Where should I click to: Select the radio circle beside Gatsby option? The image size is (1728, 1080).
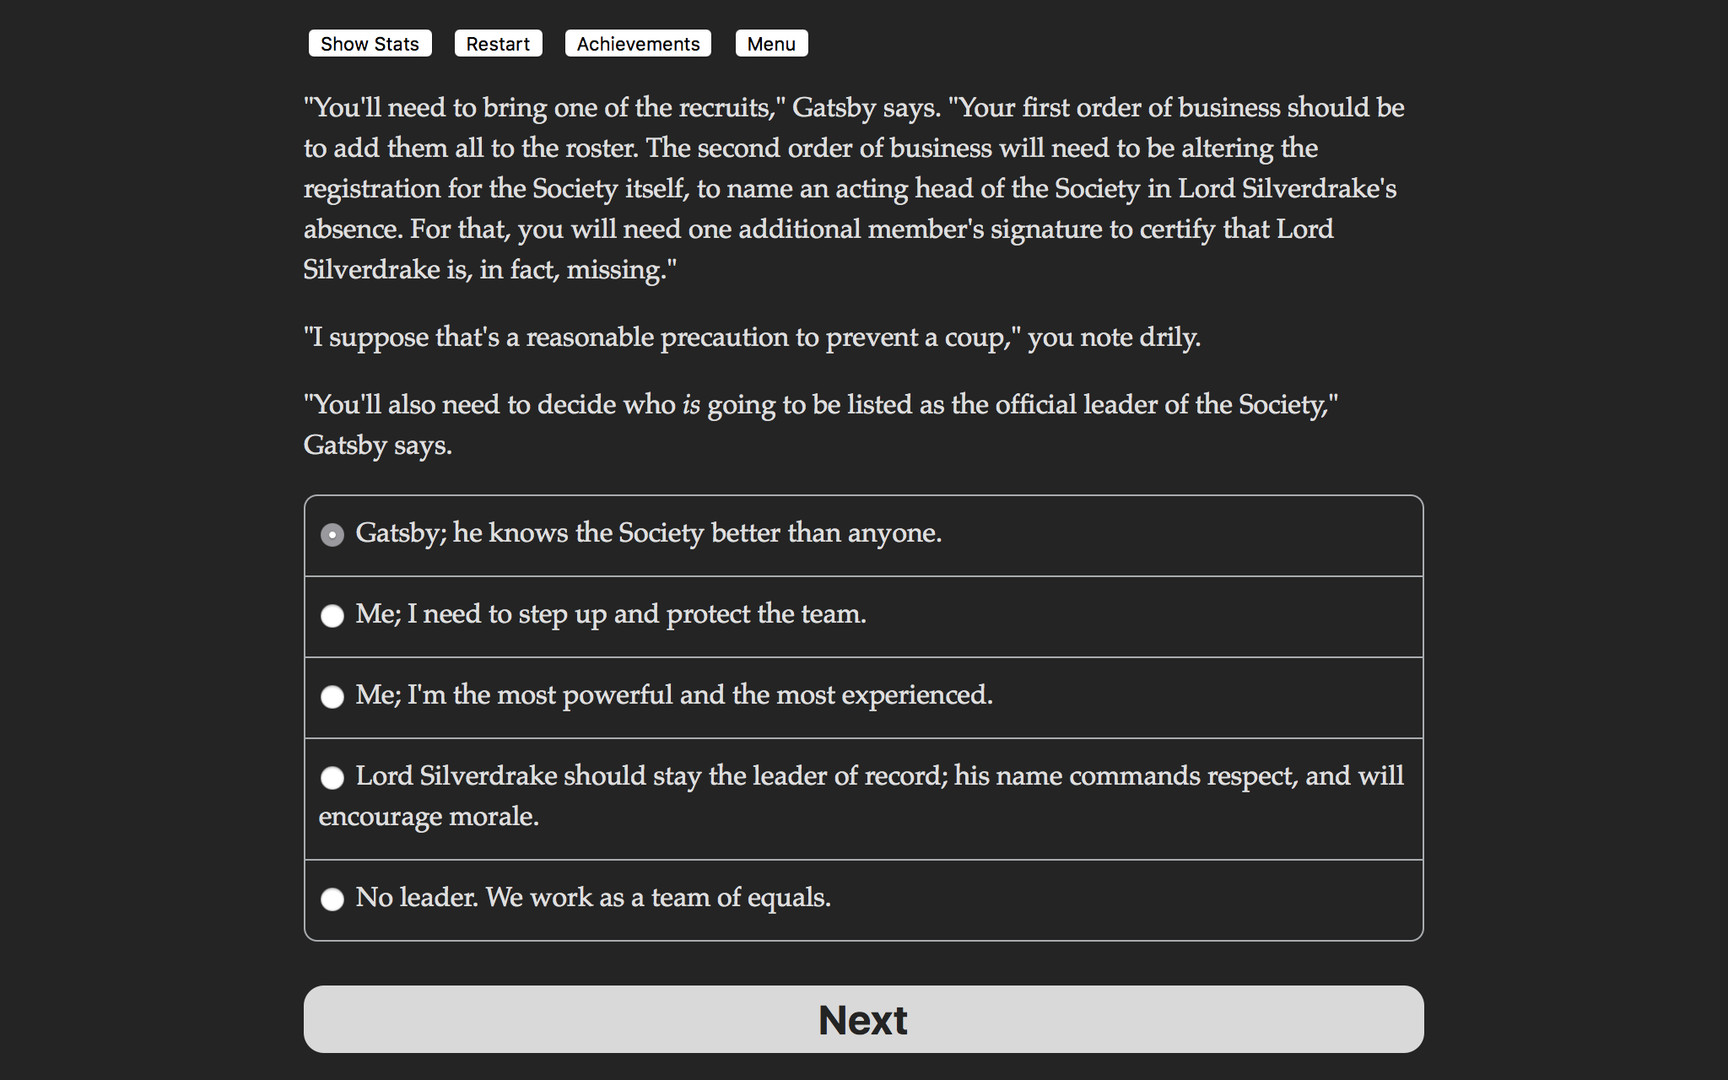(332, 535)
